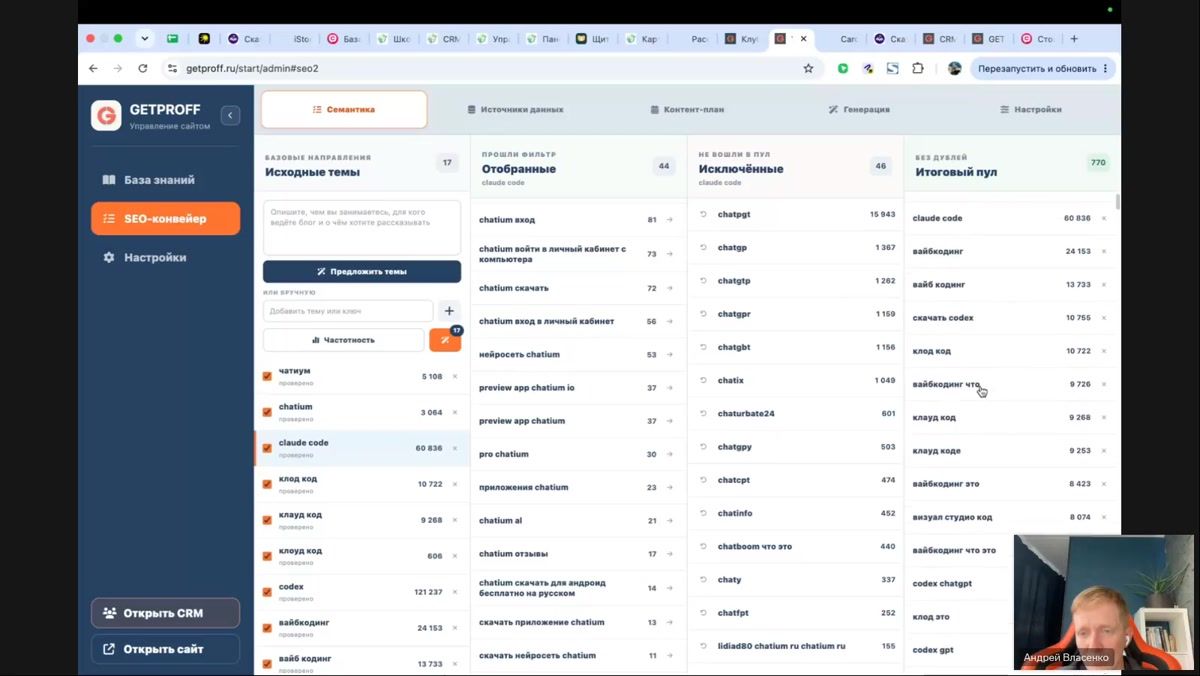This screenshot has width=1200, height=676.
Task: Click the Частотность button
Action: [x=343, y=340]
